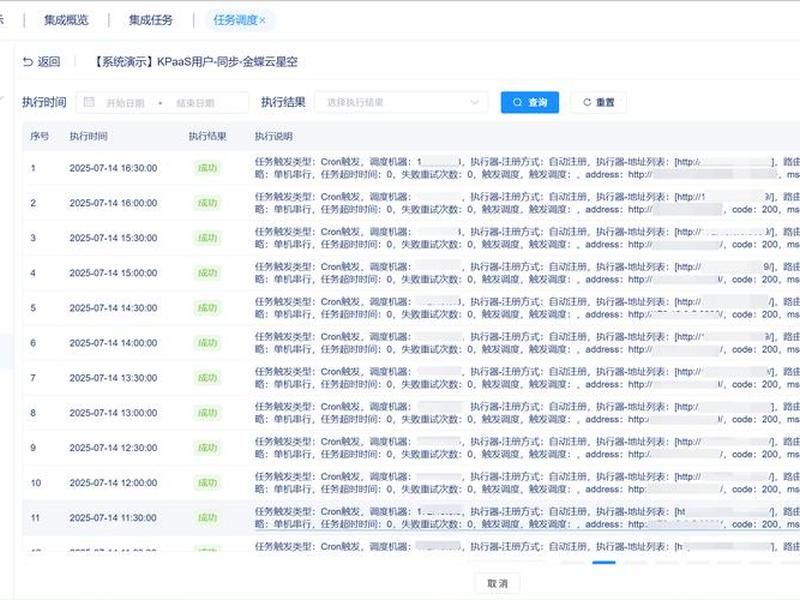Viewport: 800px width, 600px height.
Task: Click the execution description of row 10
Action: 527,483
